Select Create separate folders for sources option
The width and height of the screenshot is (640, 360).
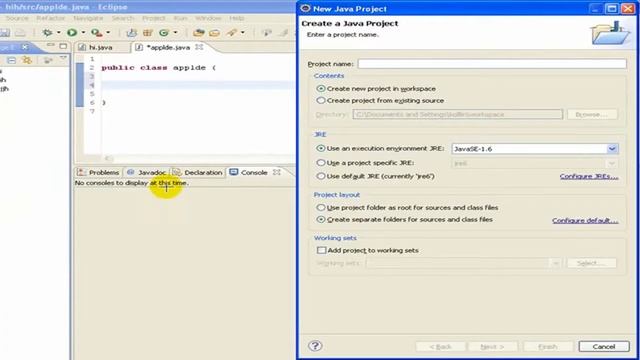(321, 220)
